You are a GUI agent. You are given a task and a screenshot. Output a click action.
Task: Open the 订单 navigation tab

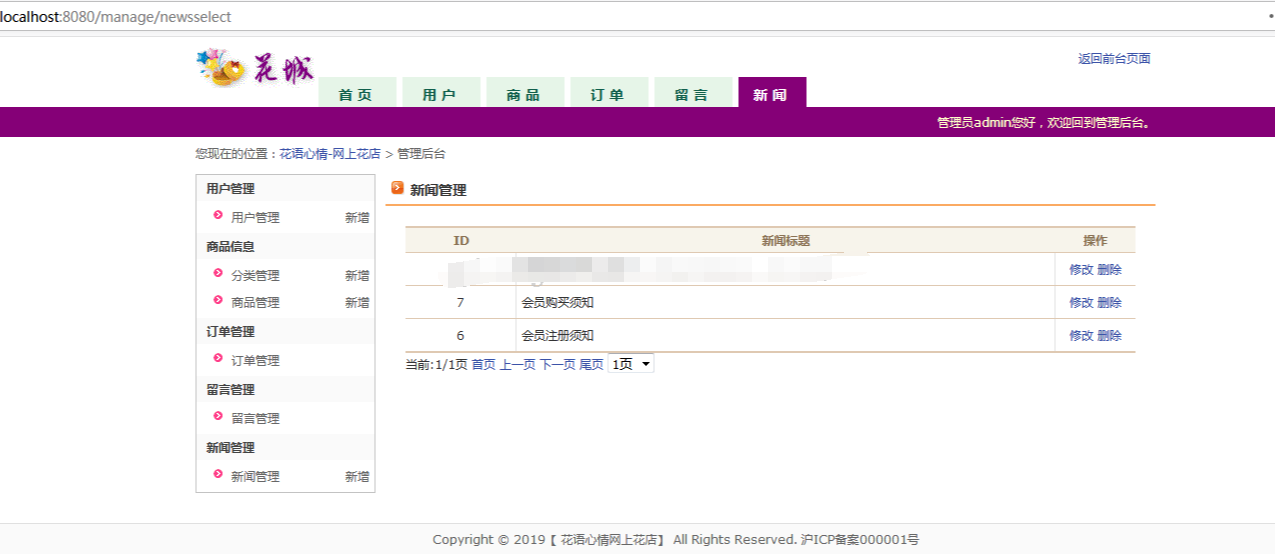(609, 93)
